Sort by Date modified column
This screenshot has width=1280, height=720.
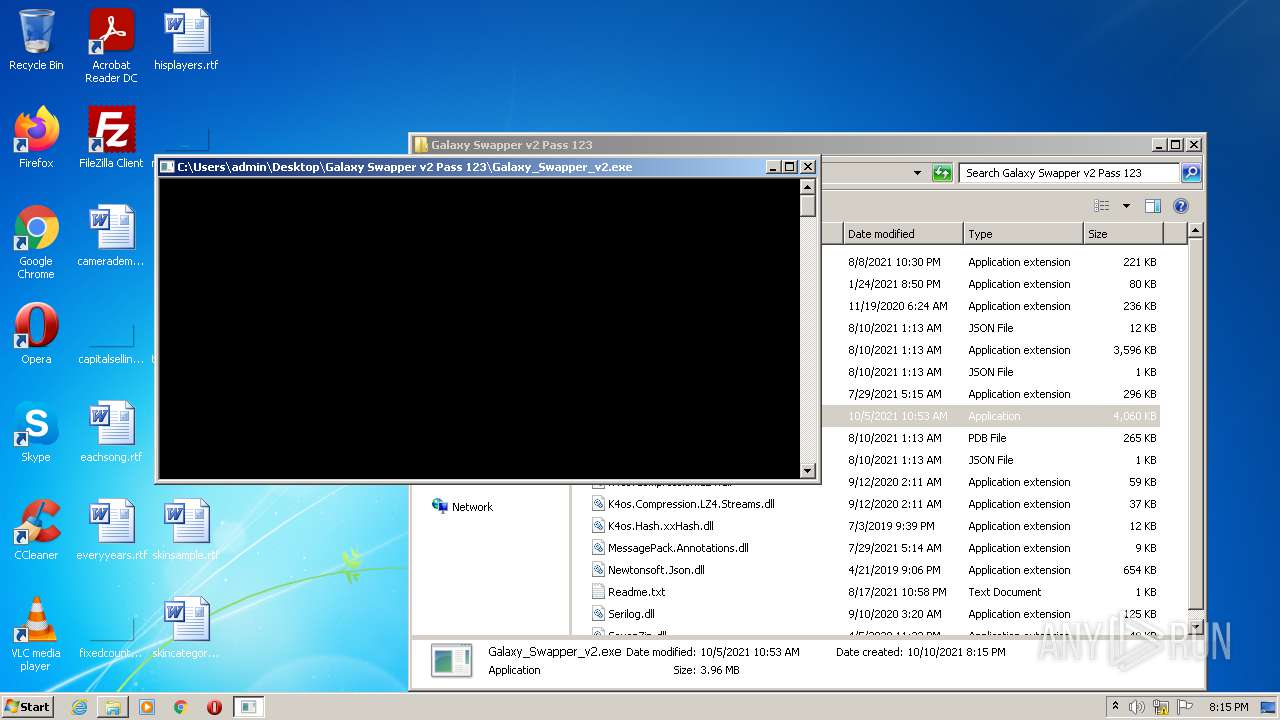(903, 234)
